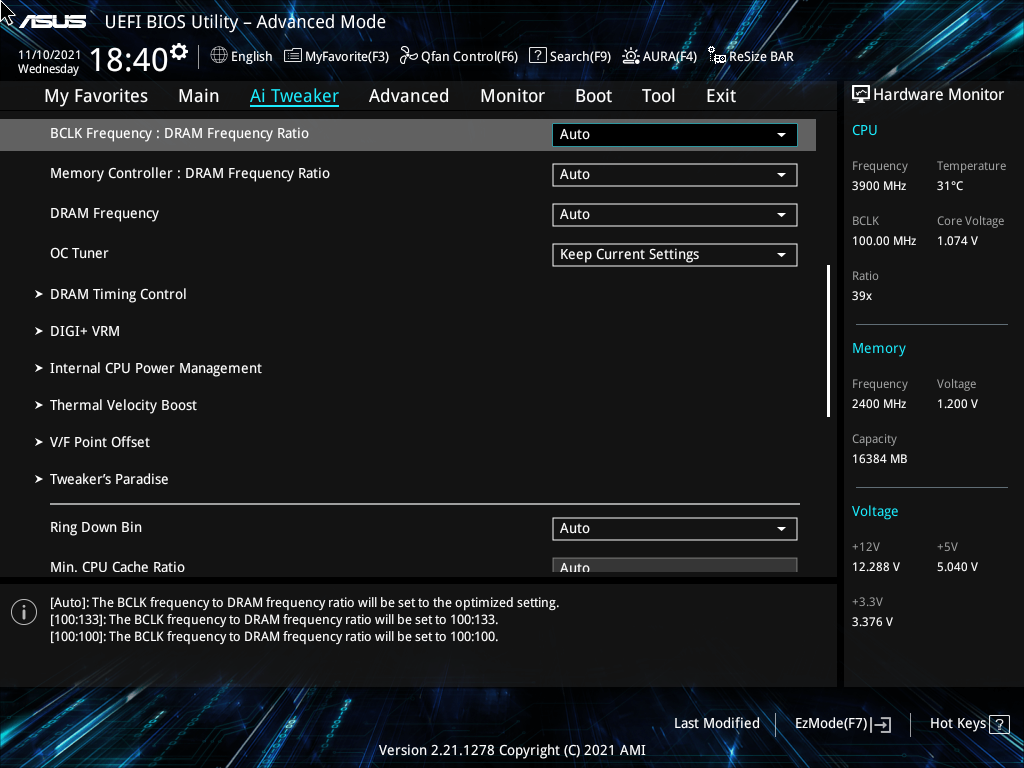This screenshot has height=768, width=1024.
Task: Click the Hardware Monitor display icon
Action: pos(861,95)
